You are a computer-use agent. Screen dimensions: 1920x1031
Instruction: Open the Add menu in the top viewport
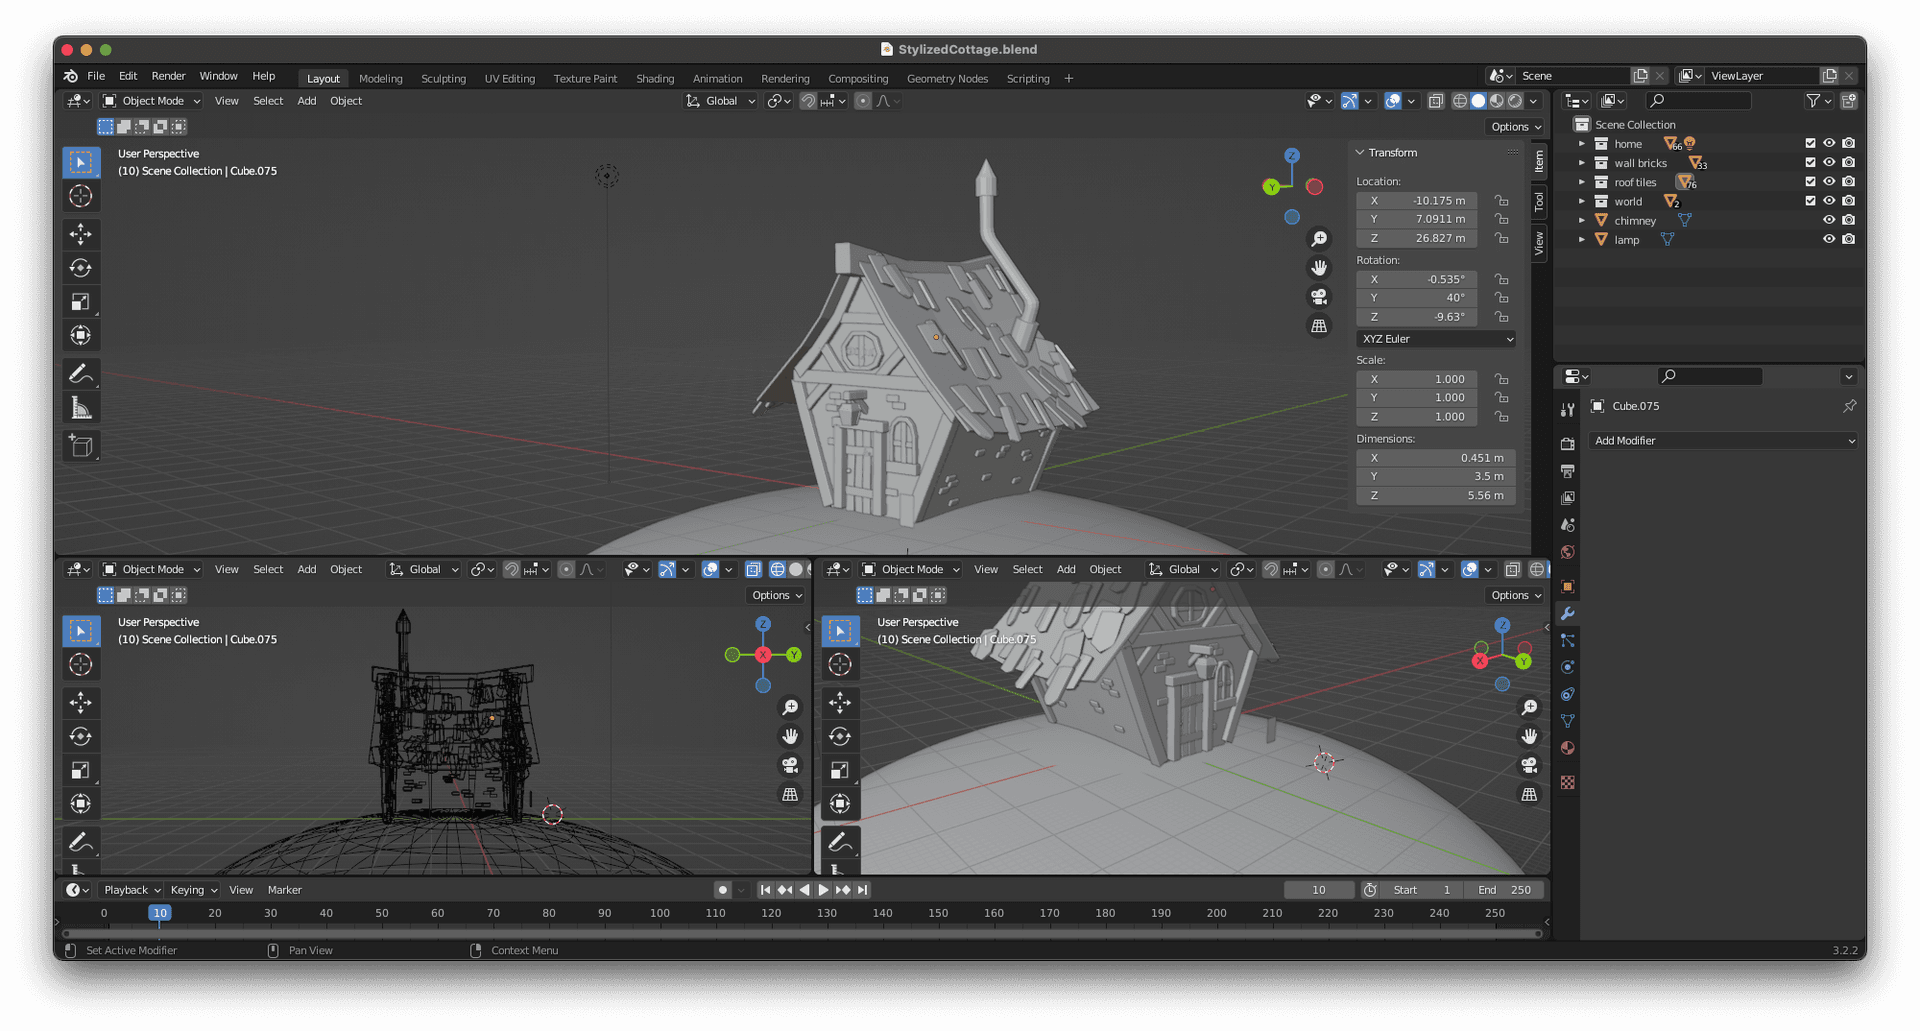tap(306, 101)
